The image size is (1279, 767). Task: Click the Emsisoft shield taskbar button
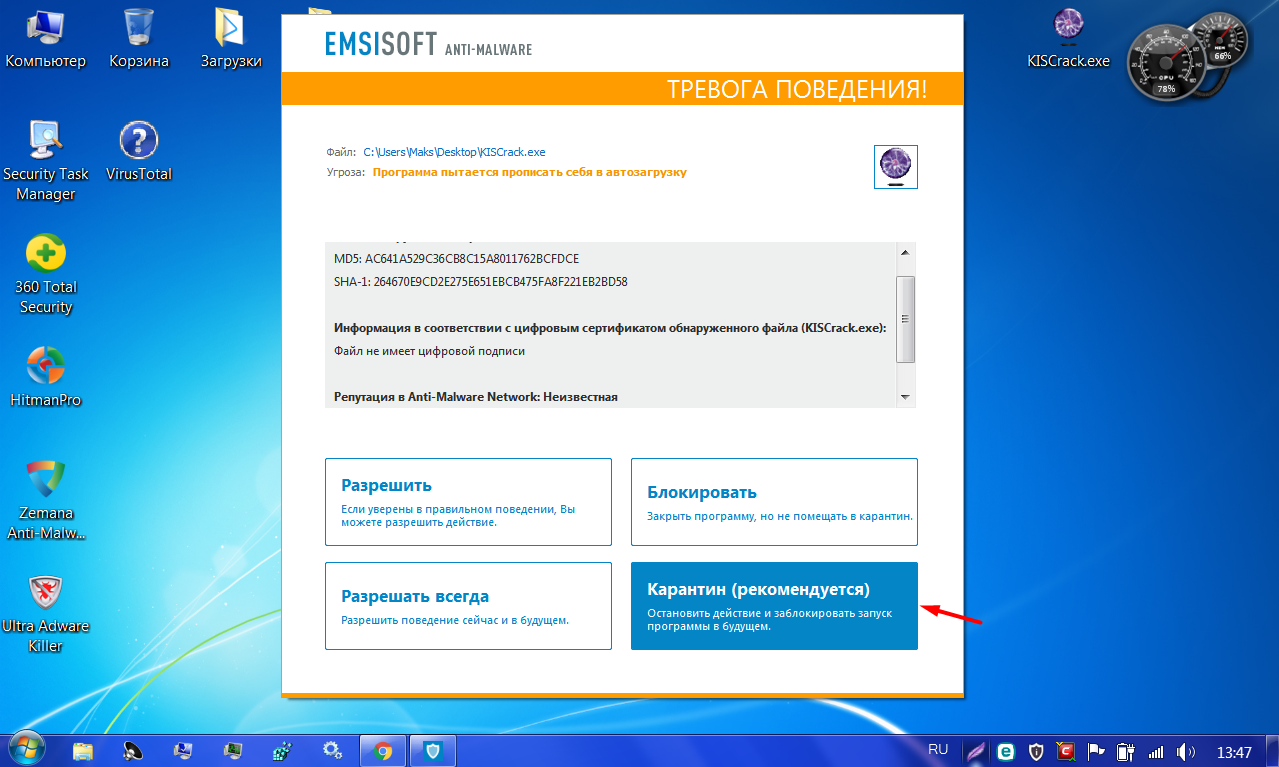[433, 749]
